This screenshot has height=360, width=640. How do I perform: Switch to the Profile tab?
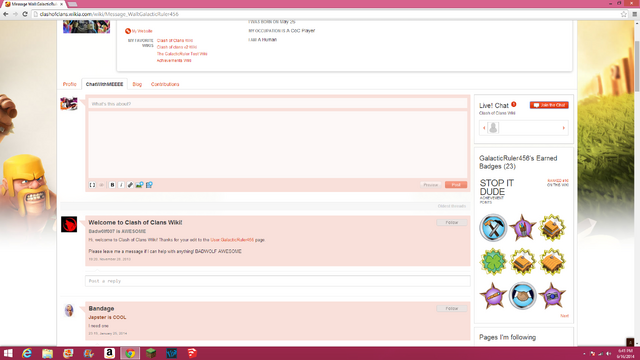click(x=69, y=84)
